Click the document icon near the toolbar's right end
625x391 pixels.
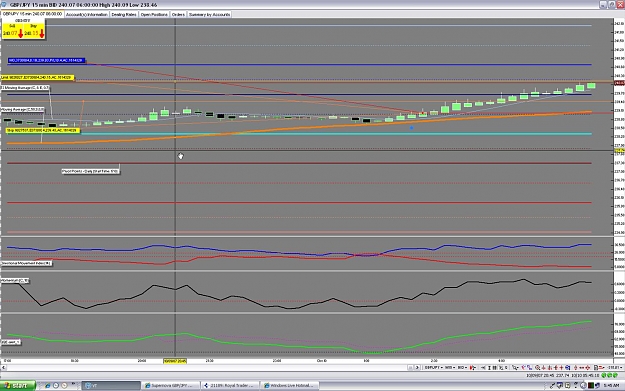(596, 367)
